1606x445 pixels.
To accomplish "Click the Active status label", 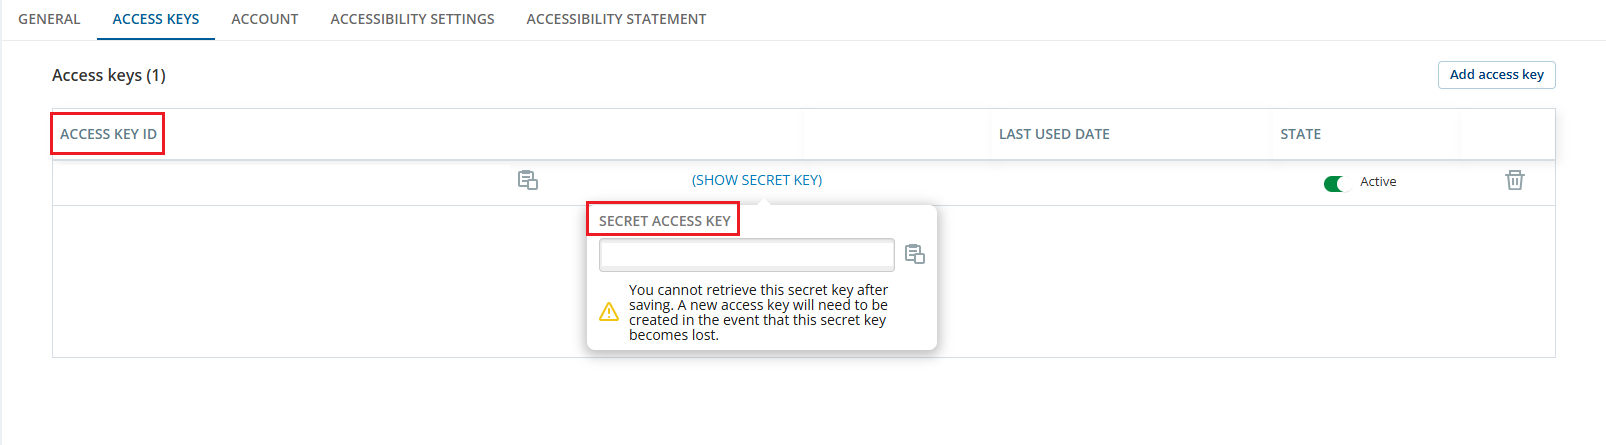I will 1378,182.
